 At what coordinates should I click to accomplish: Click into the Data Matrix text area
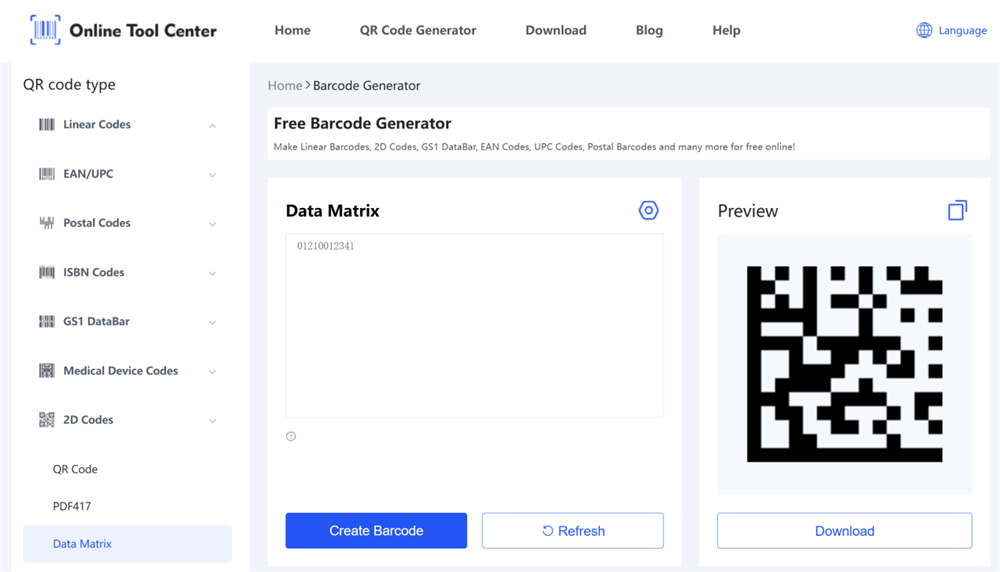474,325
